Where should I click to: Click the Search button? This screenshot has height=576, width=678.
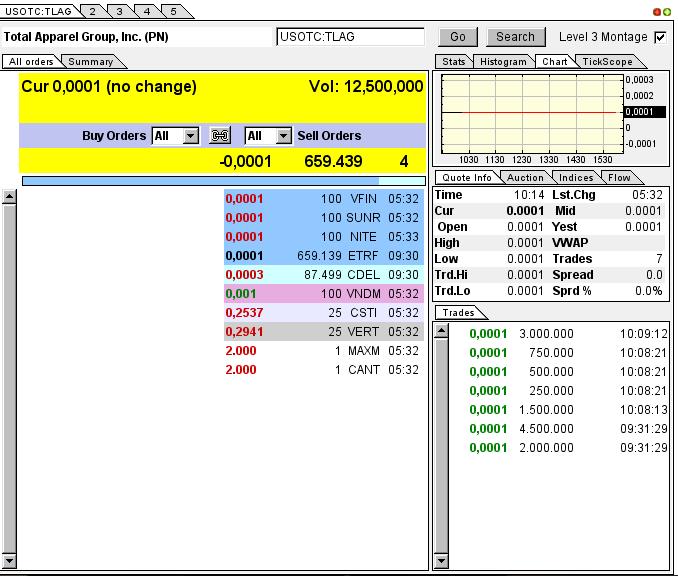click(x=515, y=37)
